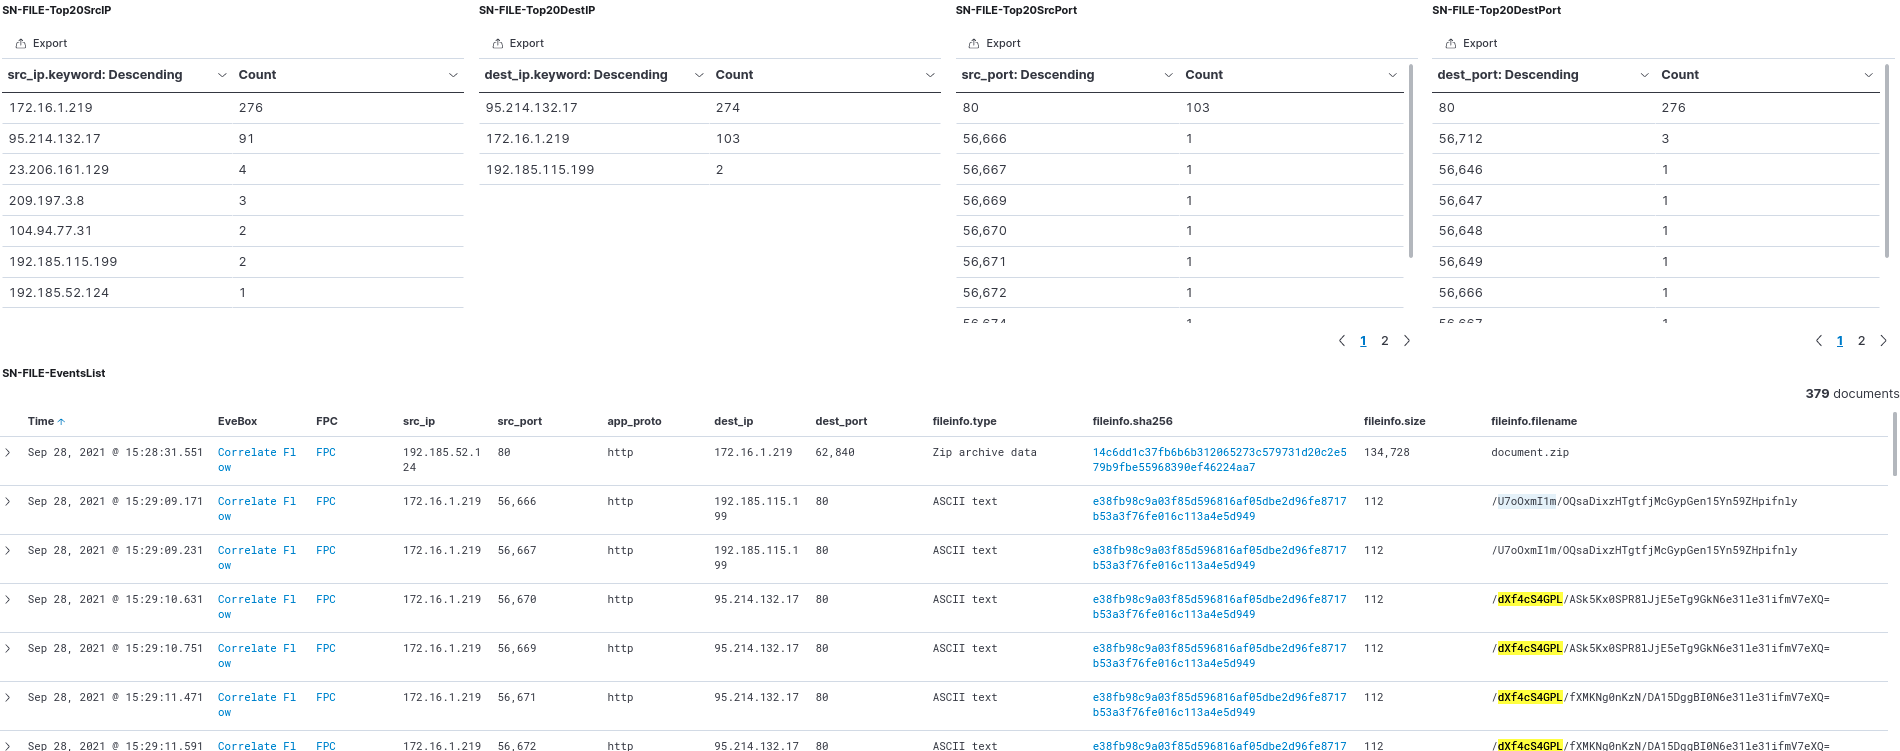Go to previous page in Top20SrcPort table
The width and height of the screenshot is (1900, 751).
[1342, 341]
